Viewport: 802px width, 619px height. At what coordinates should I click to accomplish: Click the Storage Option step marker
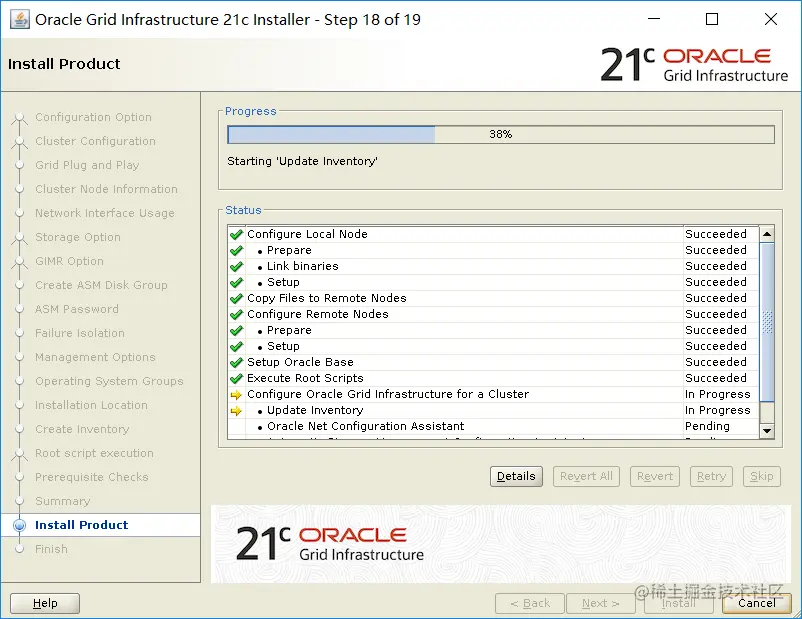coord(19,238)
